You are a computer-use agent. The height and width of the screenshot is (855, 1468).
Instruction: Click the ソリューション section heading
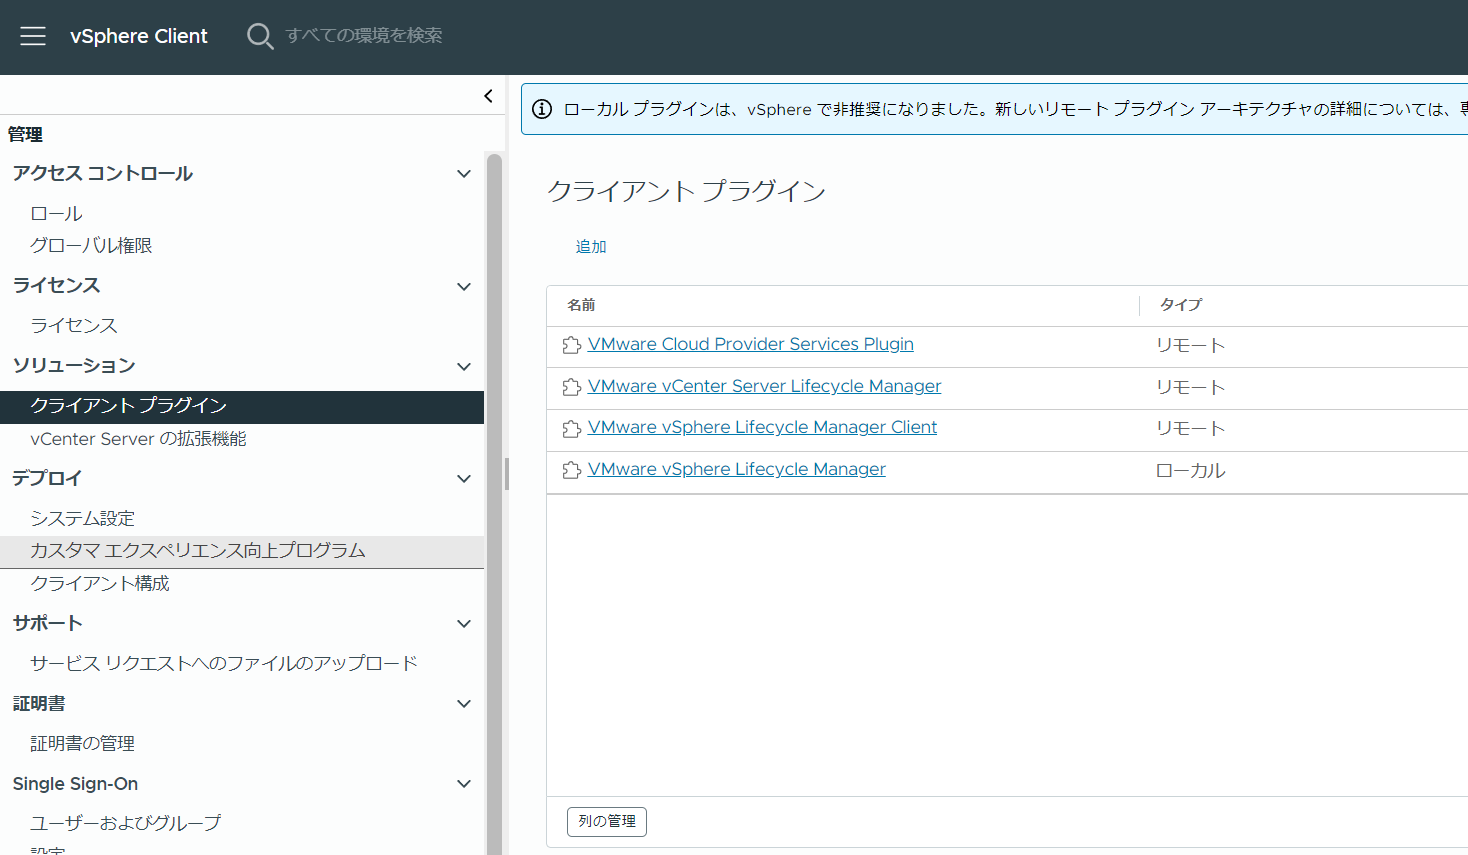pyautogui.click(x=74, y=365)
